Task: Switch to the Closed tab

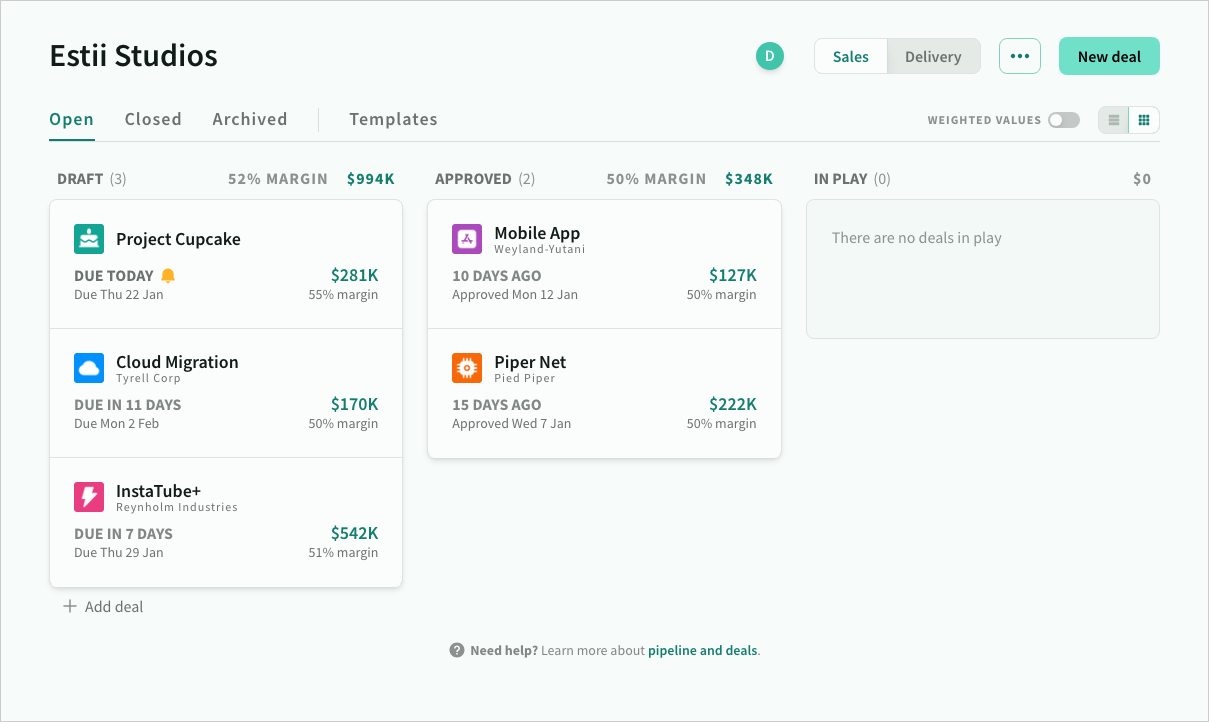Action: [x=153, y=119]
